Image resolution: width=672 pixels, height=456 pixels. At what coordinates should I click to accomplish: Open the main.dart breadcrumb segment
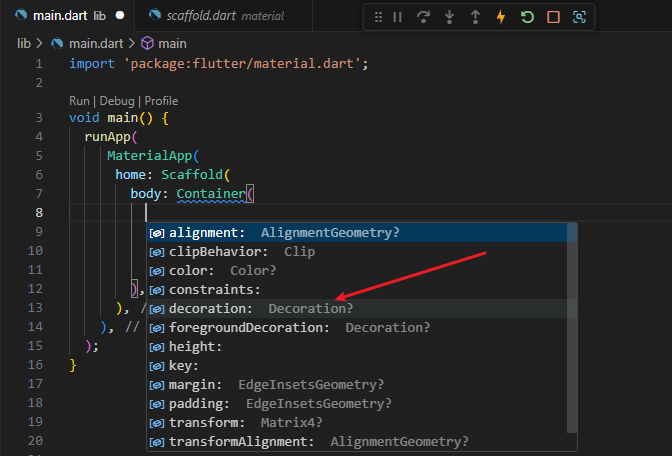[96, 43]
